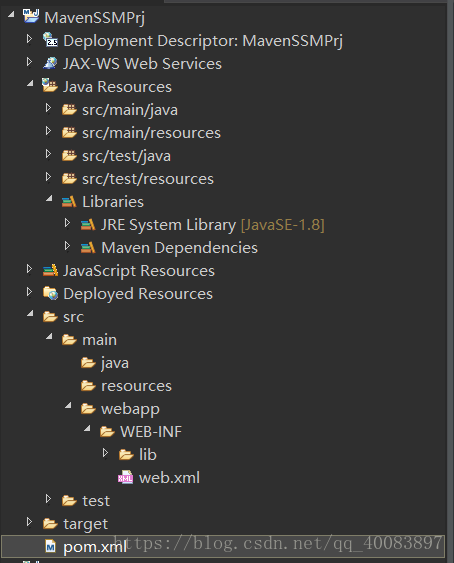Collapse the webapp folder arrow
The image size is (454, 563).
point(68,405)
